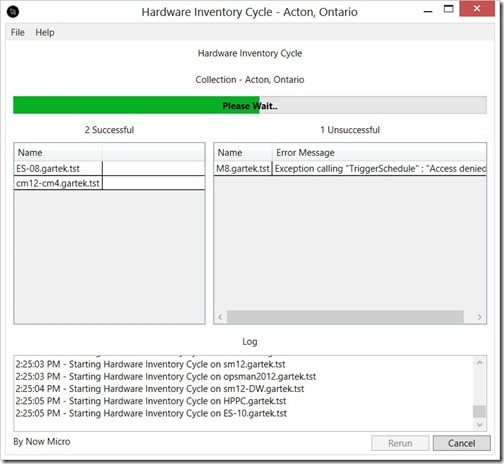Screen dimensions: 504x464
Task: Click log entry for ES-10.gartek.tst
Action: (151, 413)
